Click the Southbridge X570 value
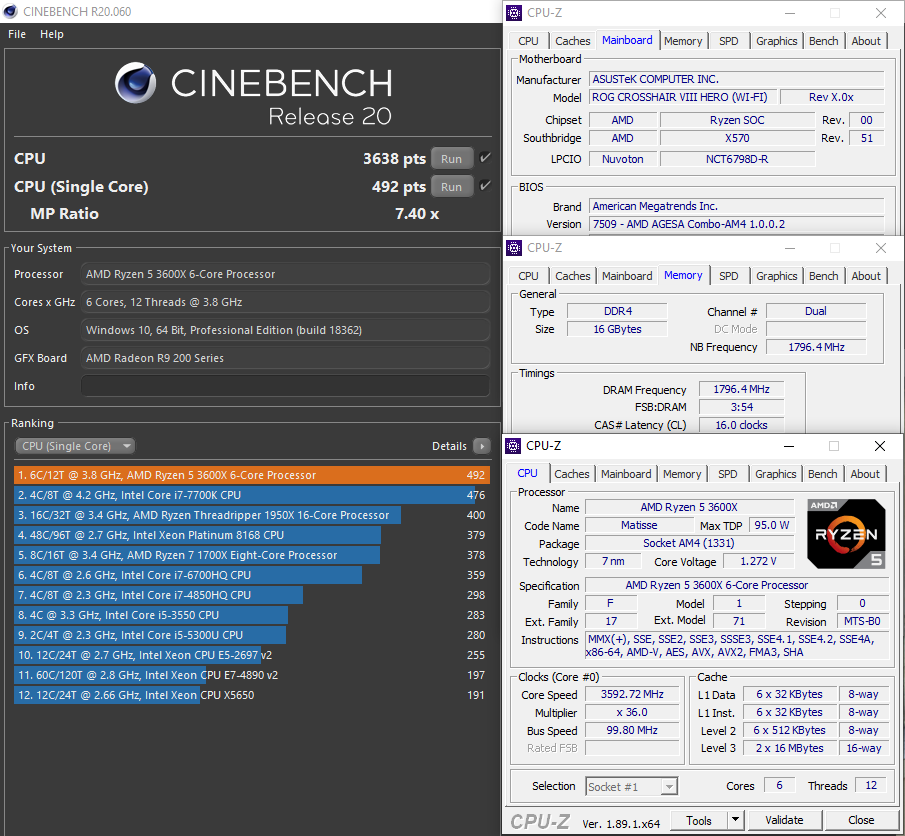This screenshot has width=905, height=836. [737, 138]
